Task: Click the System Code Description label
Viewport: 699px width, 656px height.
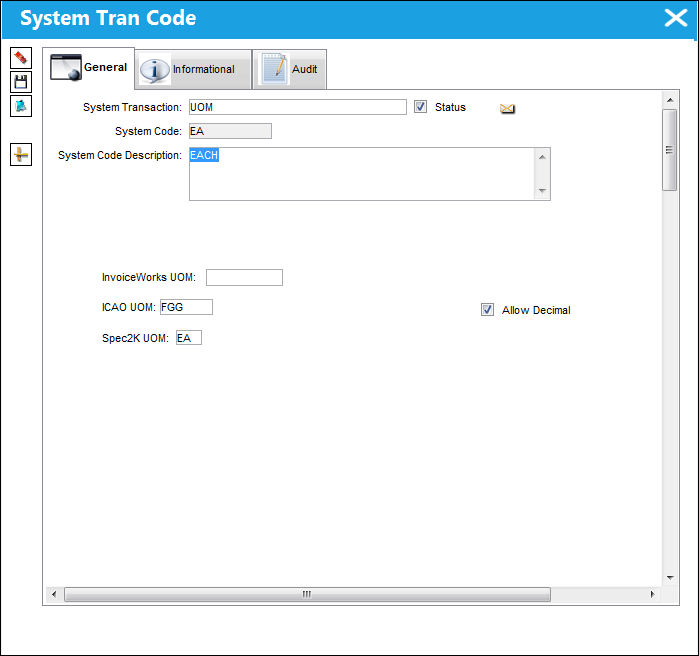Action: click(x=120, y=155)
